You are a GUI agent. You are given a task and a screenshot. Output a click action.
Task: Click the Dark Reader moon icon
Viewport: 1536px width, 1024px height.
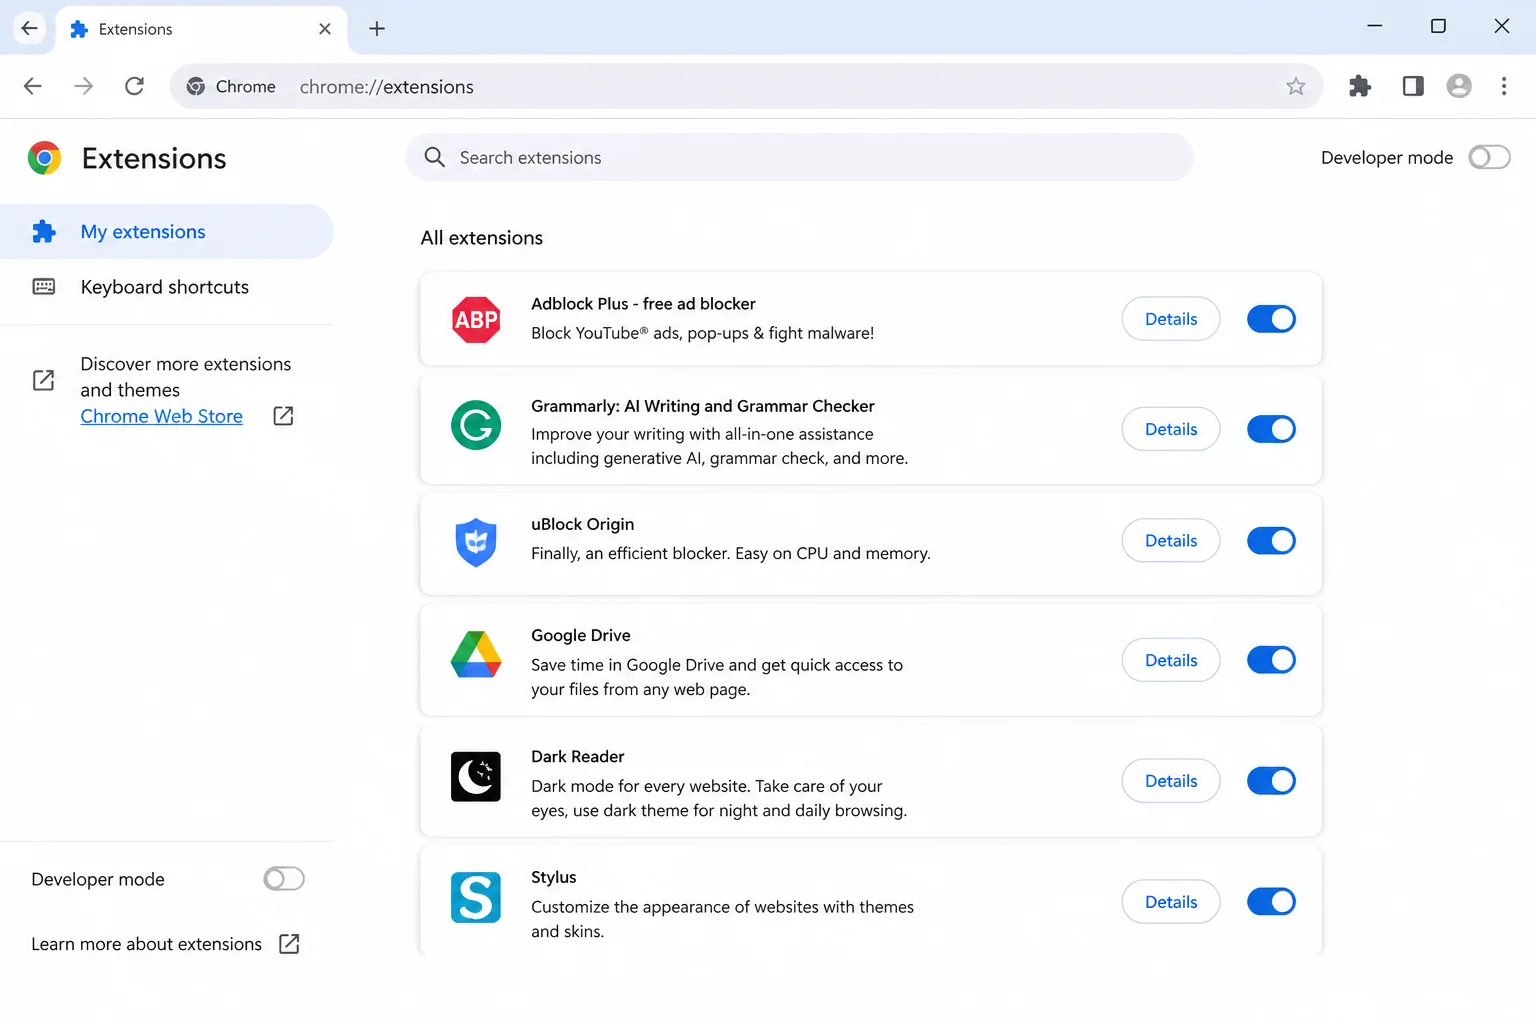476,777
